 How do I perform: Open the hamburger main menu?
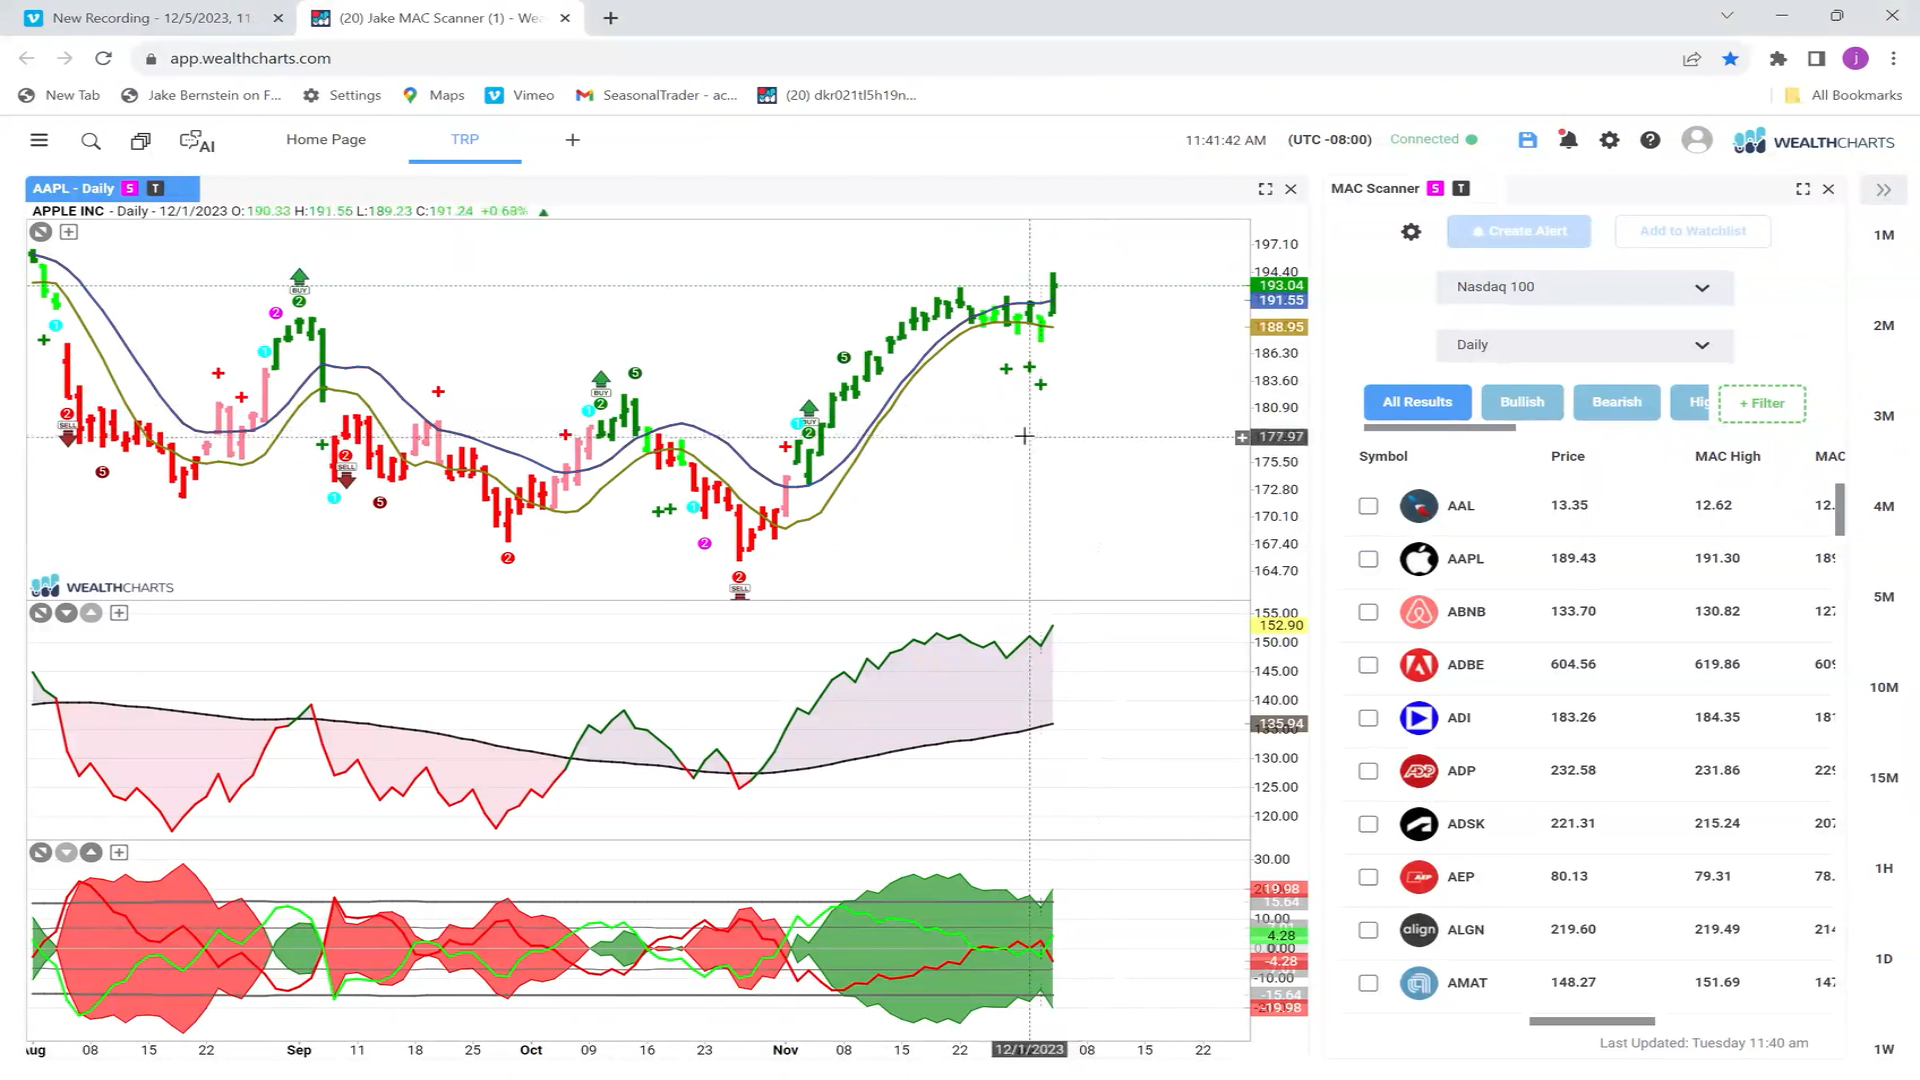[39, 140]
